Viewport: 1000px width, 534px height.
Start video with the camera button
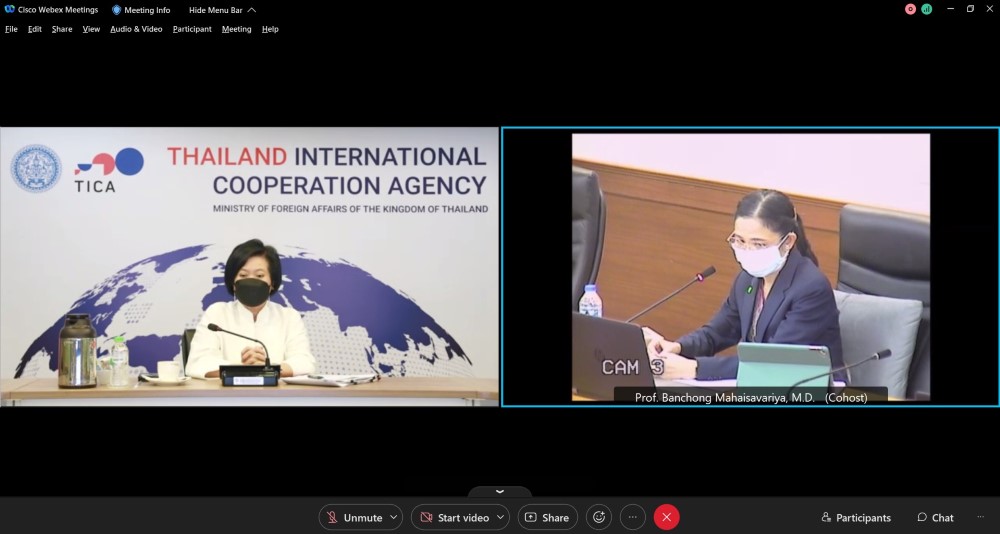453,517
